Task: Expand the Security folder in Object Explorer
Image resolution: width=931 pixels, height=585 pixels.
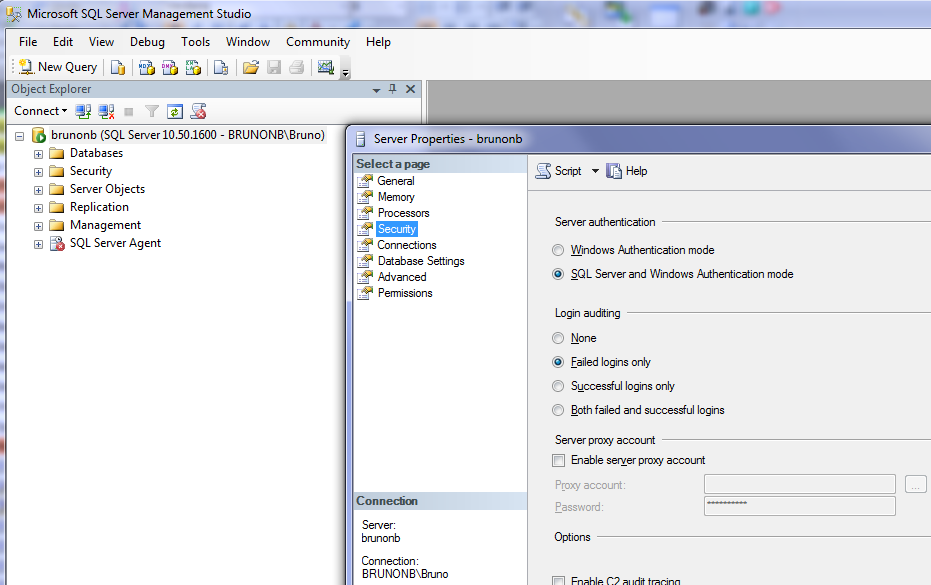Action: (x=38, y=172)
